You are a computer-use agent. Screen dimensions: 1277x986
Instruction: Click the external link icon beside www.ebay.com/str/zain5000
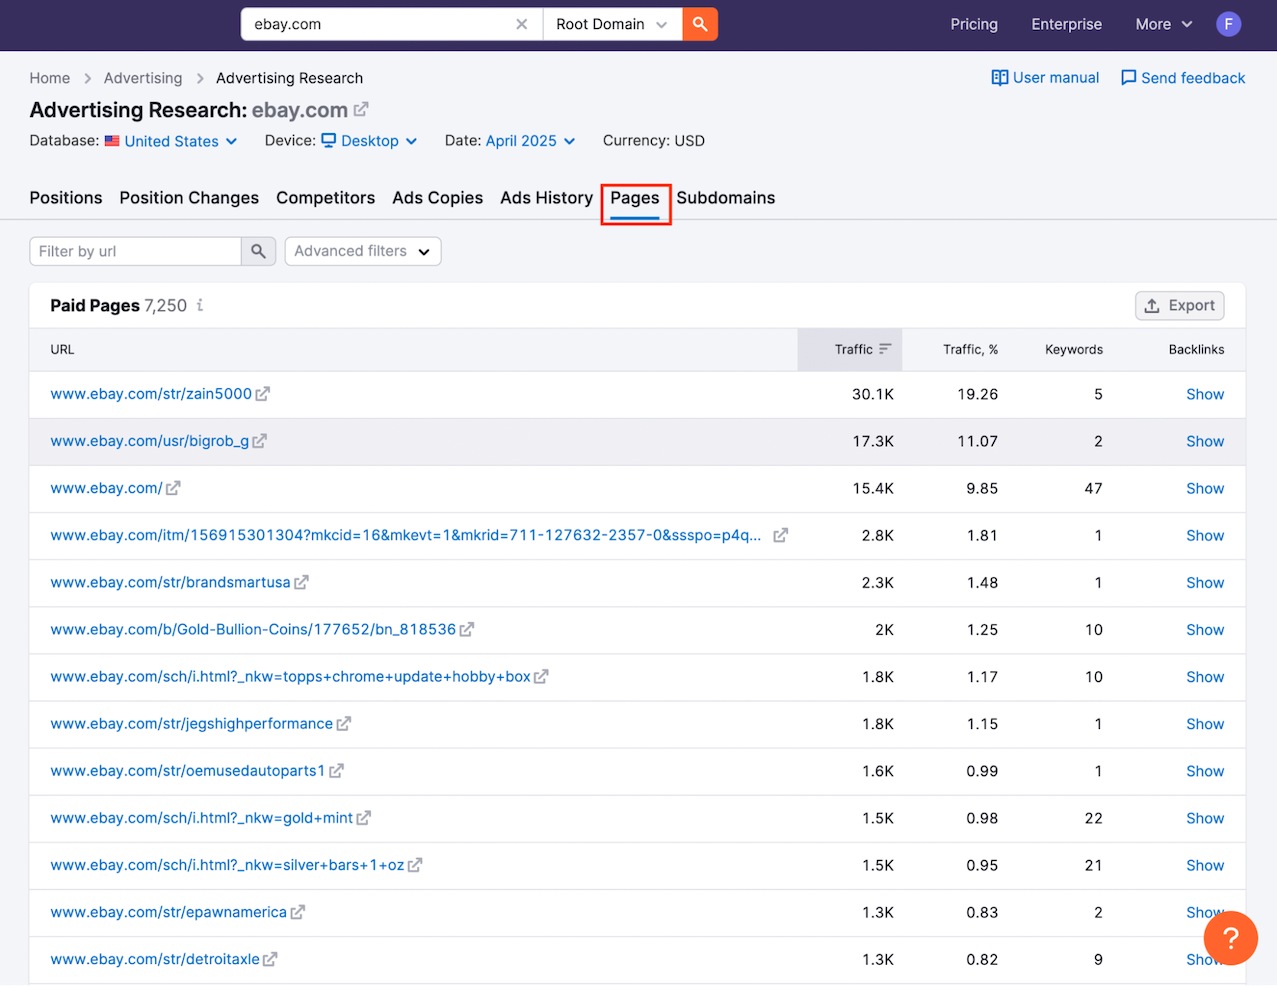[x=262, y=394]
